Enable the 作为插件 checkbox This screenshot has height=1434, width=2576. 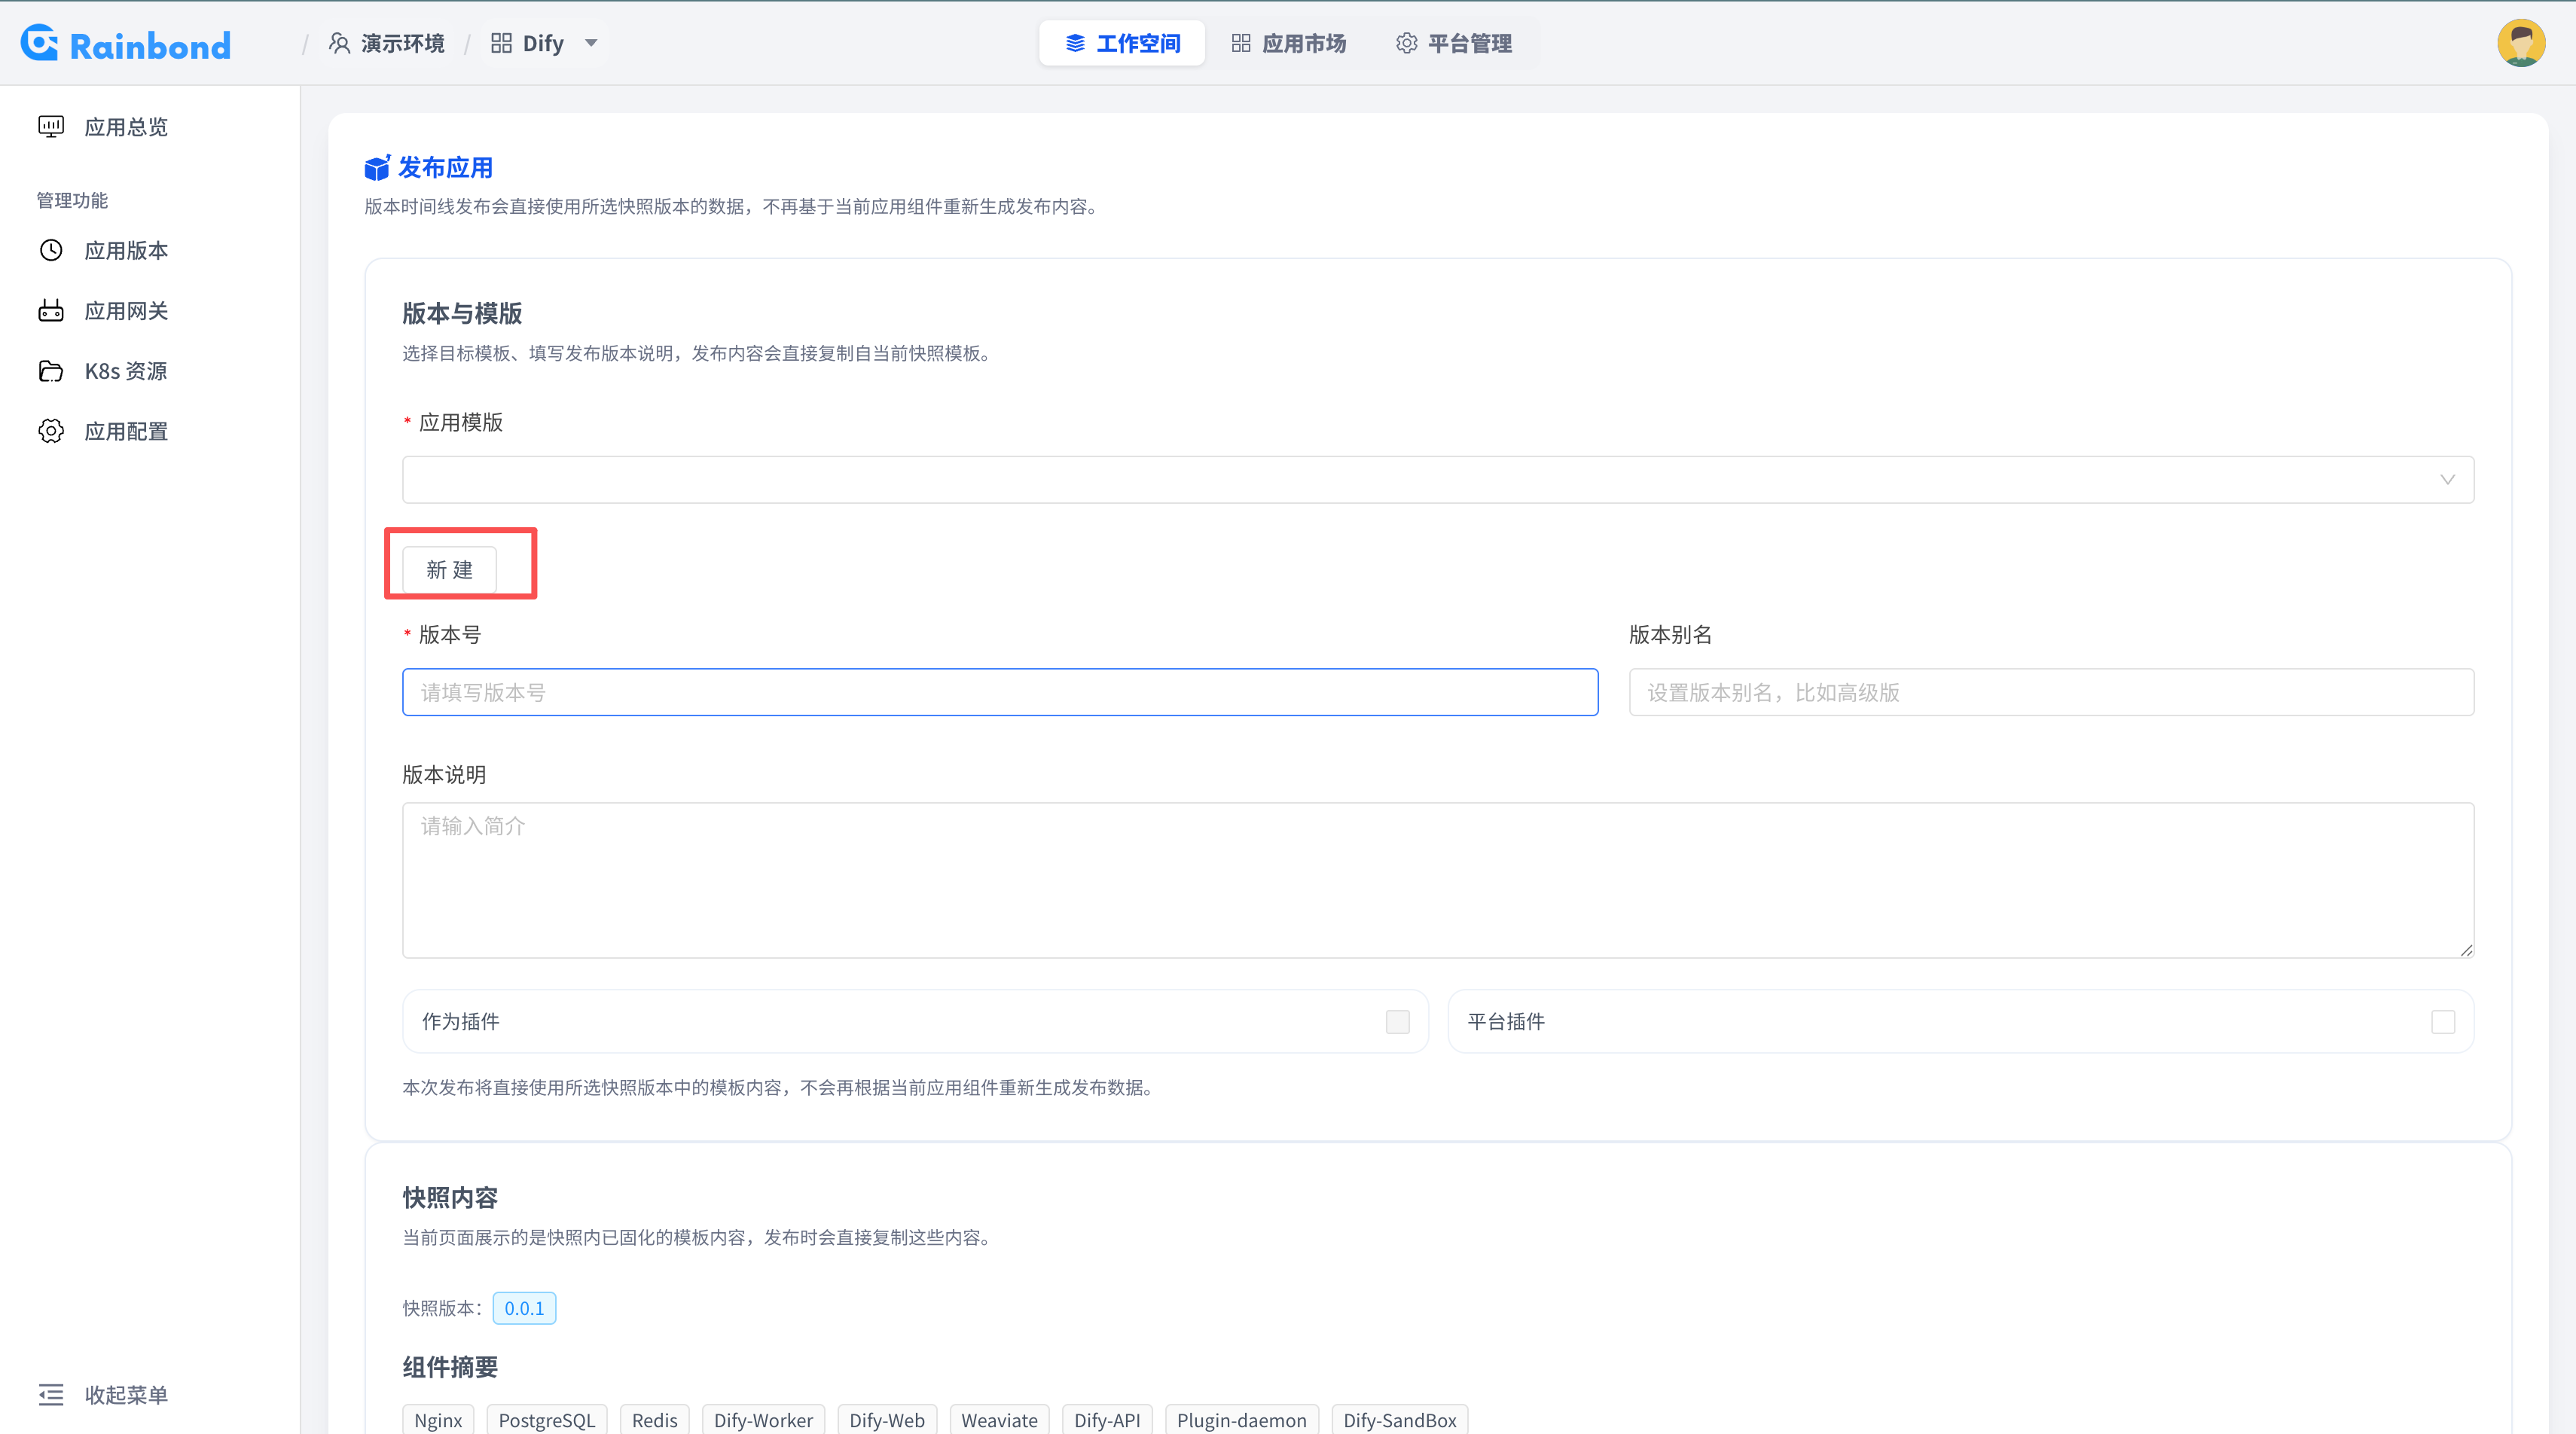[1397, 1021]
